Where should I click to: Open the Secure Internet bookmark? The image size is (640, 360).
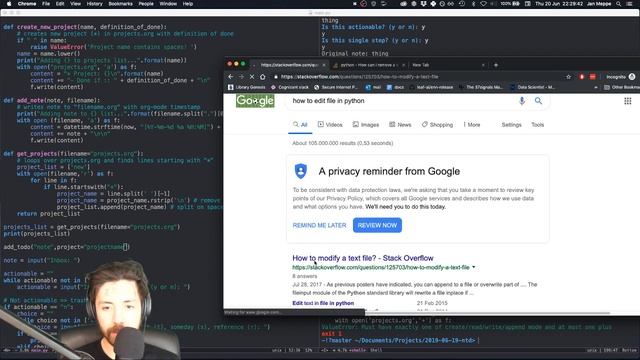(336, 87)
